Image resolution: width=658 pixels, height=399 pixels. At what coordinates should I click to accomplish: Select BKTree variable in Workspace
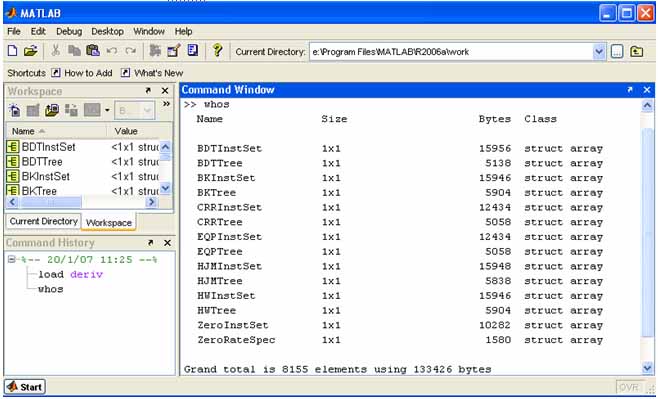point(39,191)
